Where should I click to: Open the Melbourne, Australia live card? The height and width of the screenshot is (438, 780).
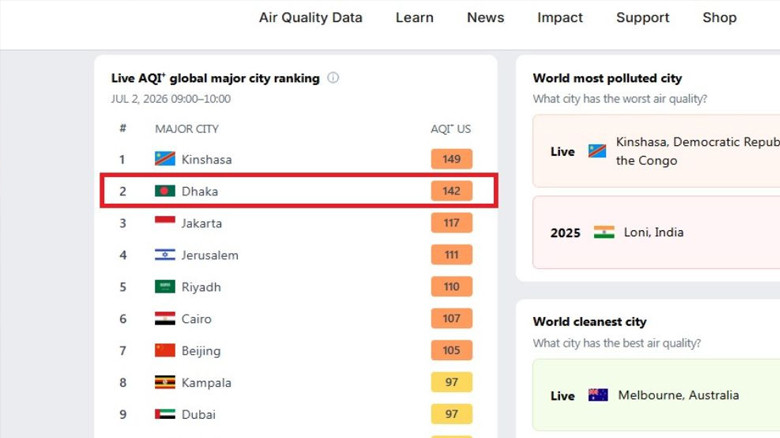656,395
